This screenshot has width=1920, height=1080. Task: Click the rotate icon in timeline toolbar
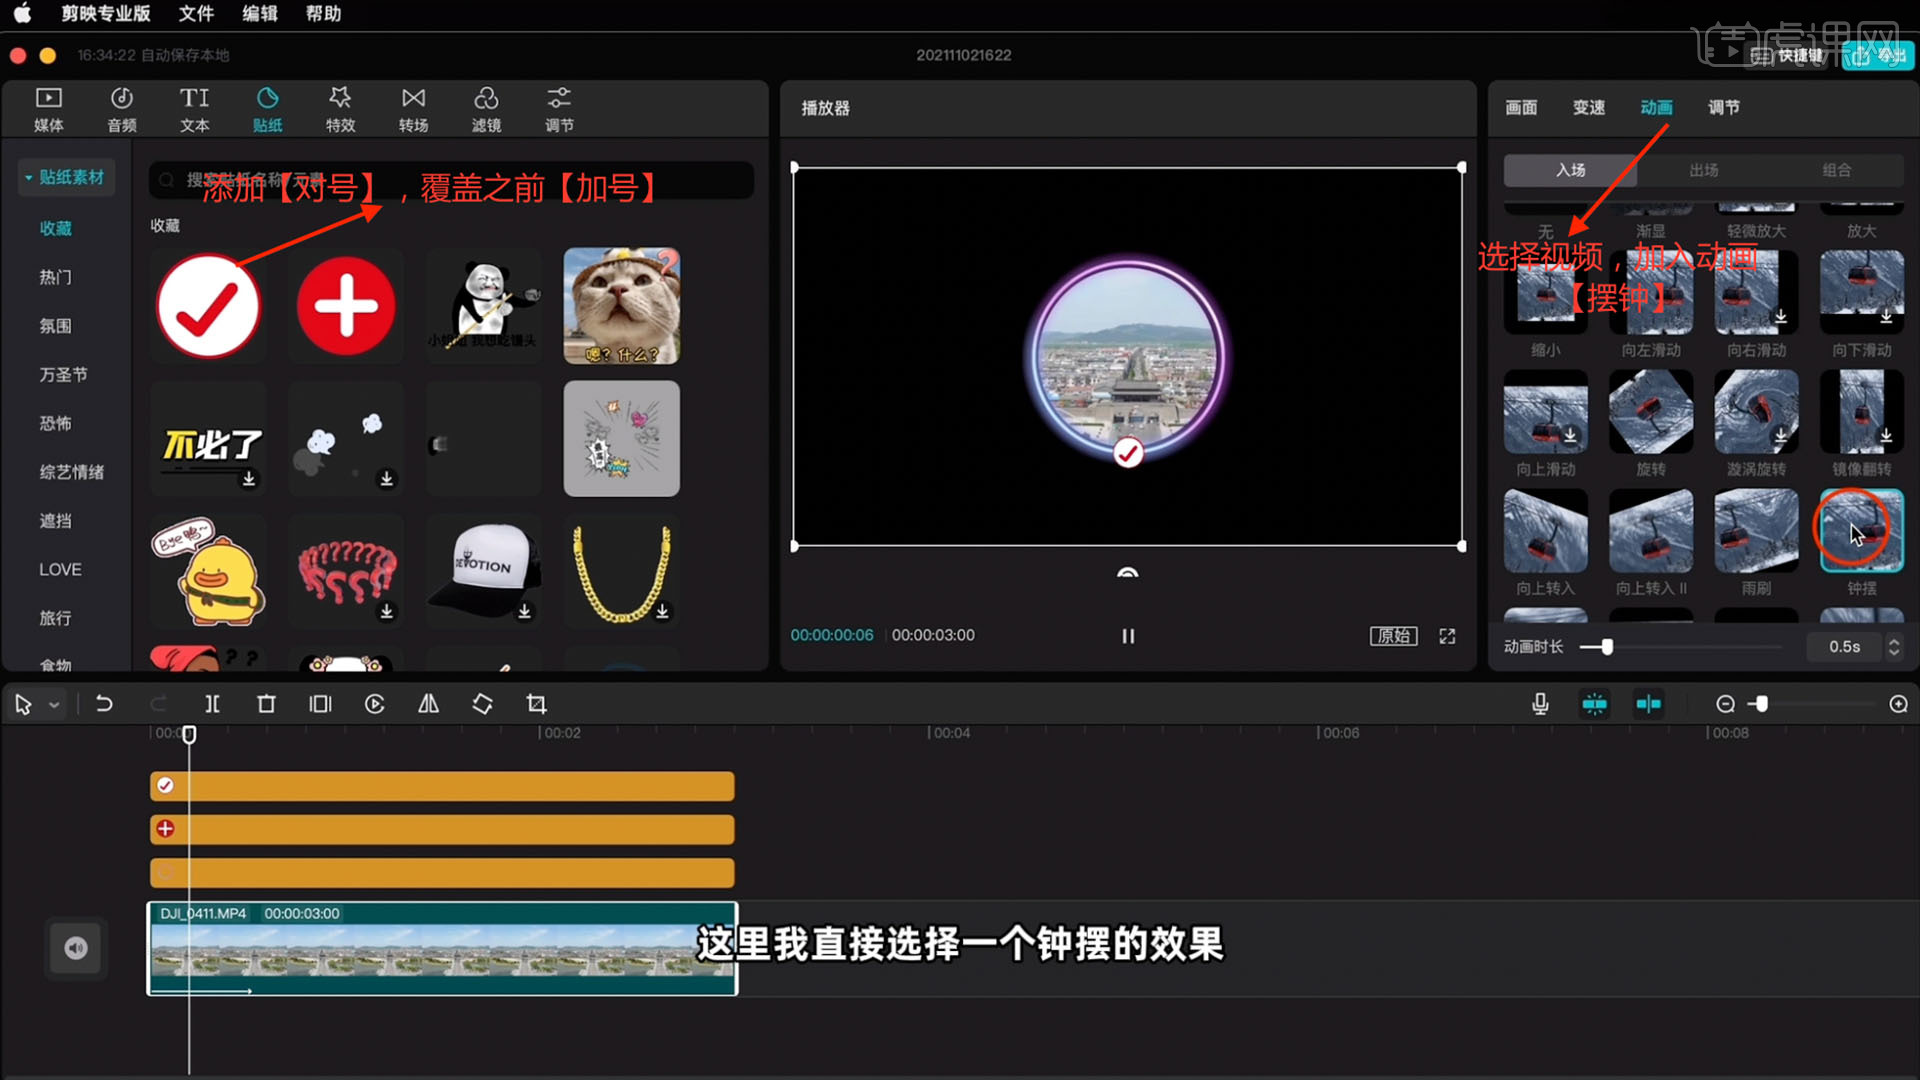[482, 704]
